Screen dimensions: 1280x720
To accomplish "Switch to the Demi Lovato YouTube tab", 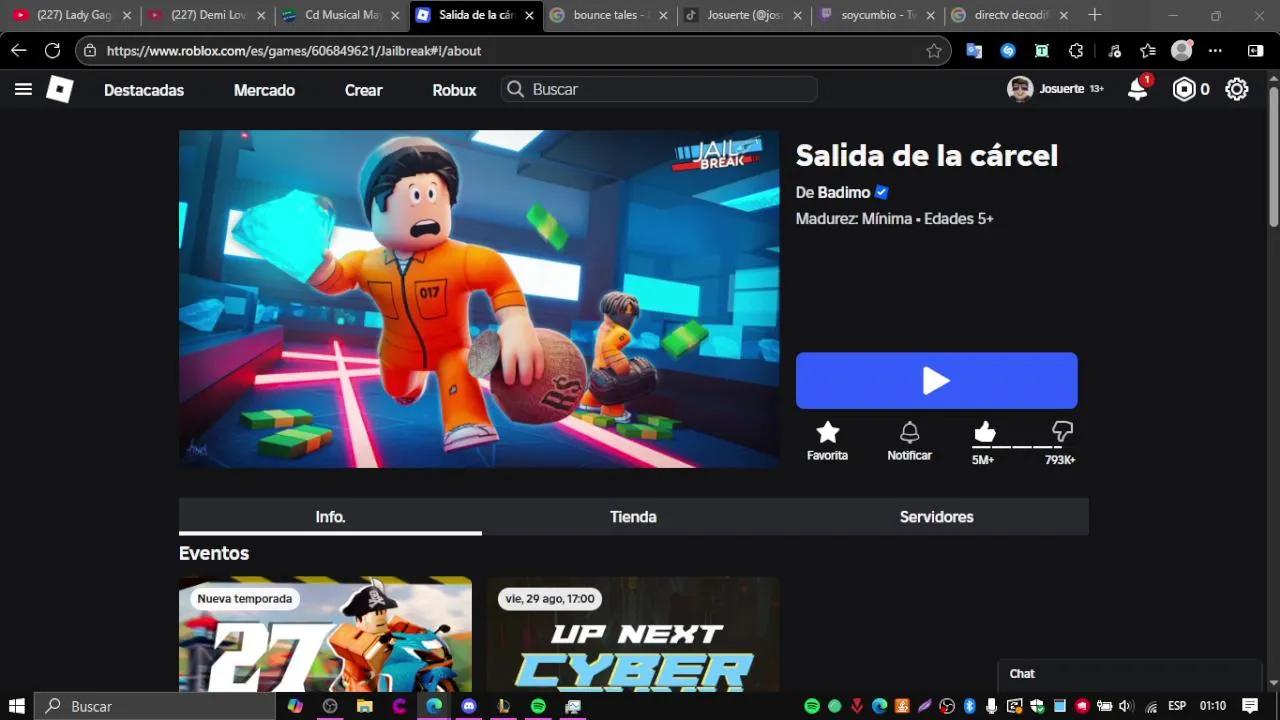I will 205,15.
